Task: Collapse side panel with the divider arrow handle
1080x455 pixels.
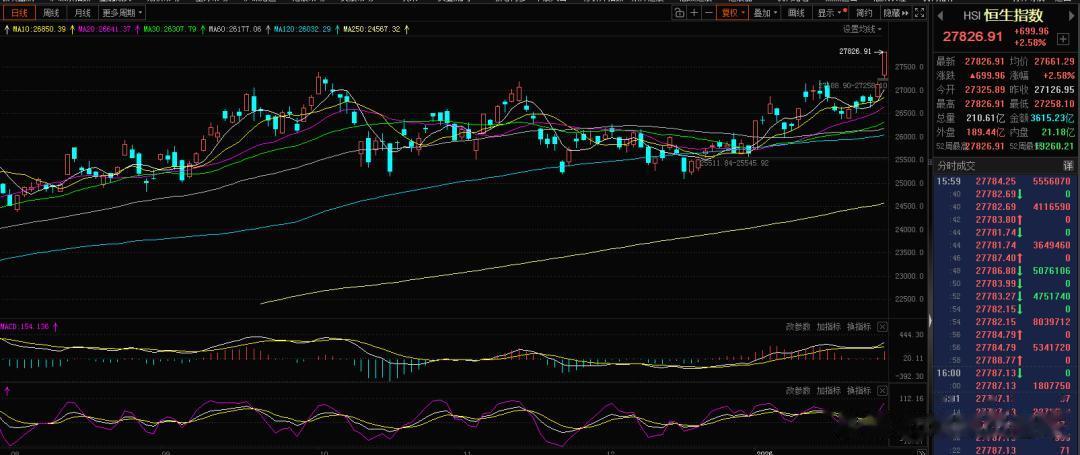Action: point(930,319)
